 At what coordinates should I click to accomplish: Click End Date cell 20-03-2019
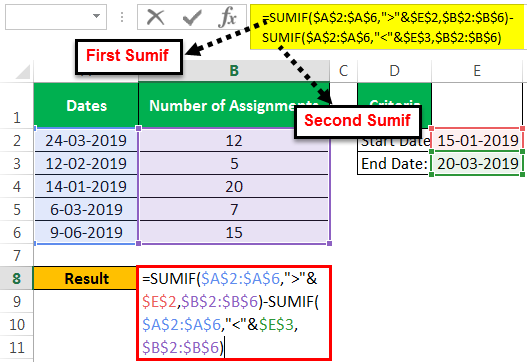pos(477,163)
